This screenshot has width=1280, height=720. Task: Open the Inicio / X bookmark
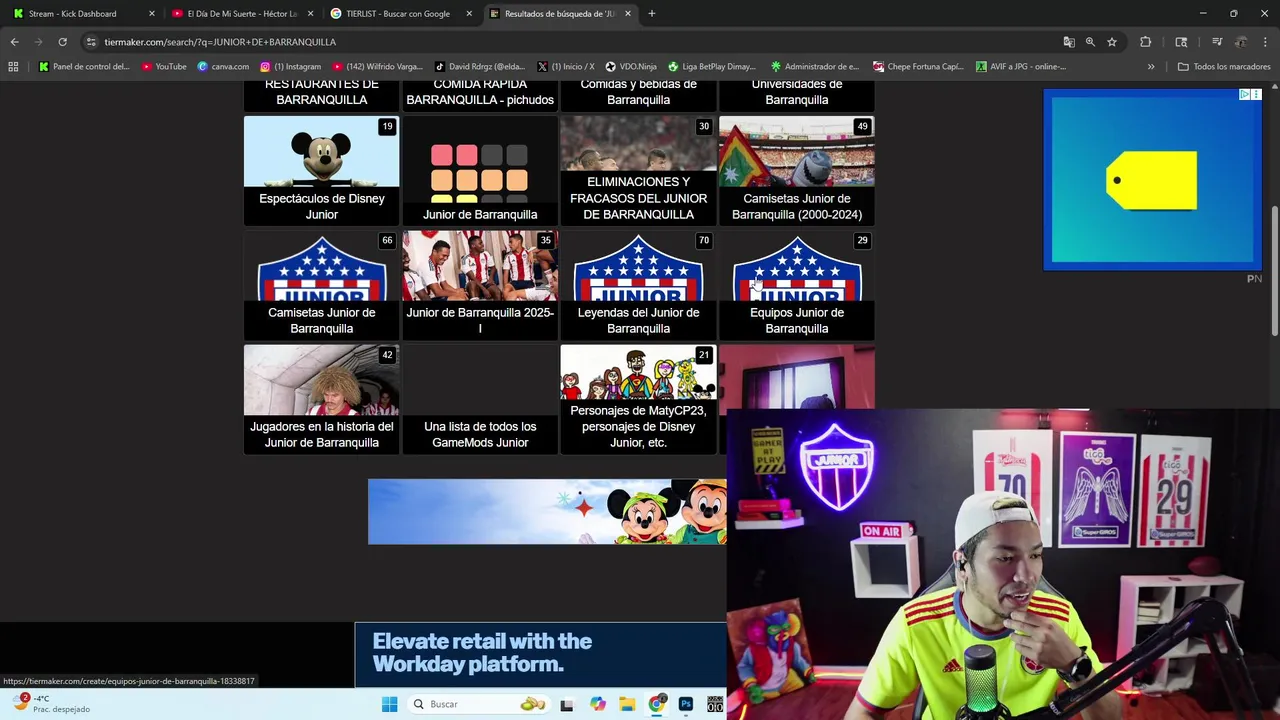point(565,67)
